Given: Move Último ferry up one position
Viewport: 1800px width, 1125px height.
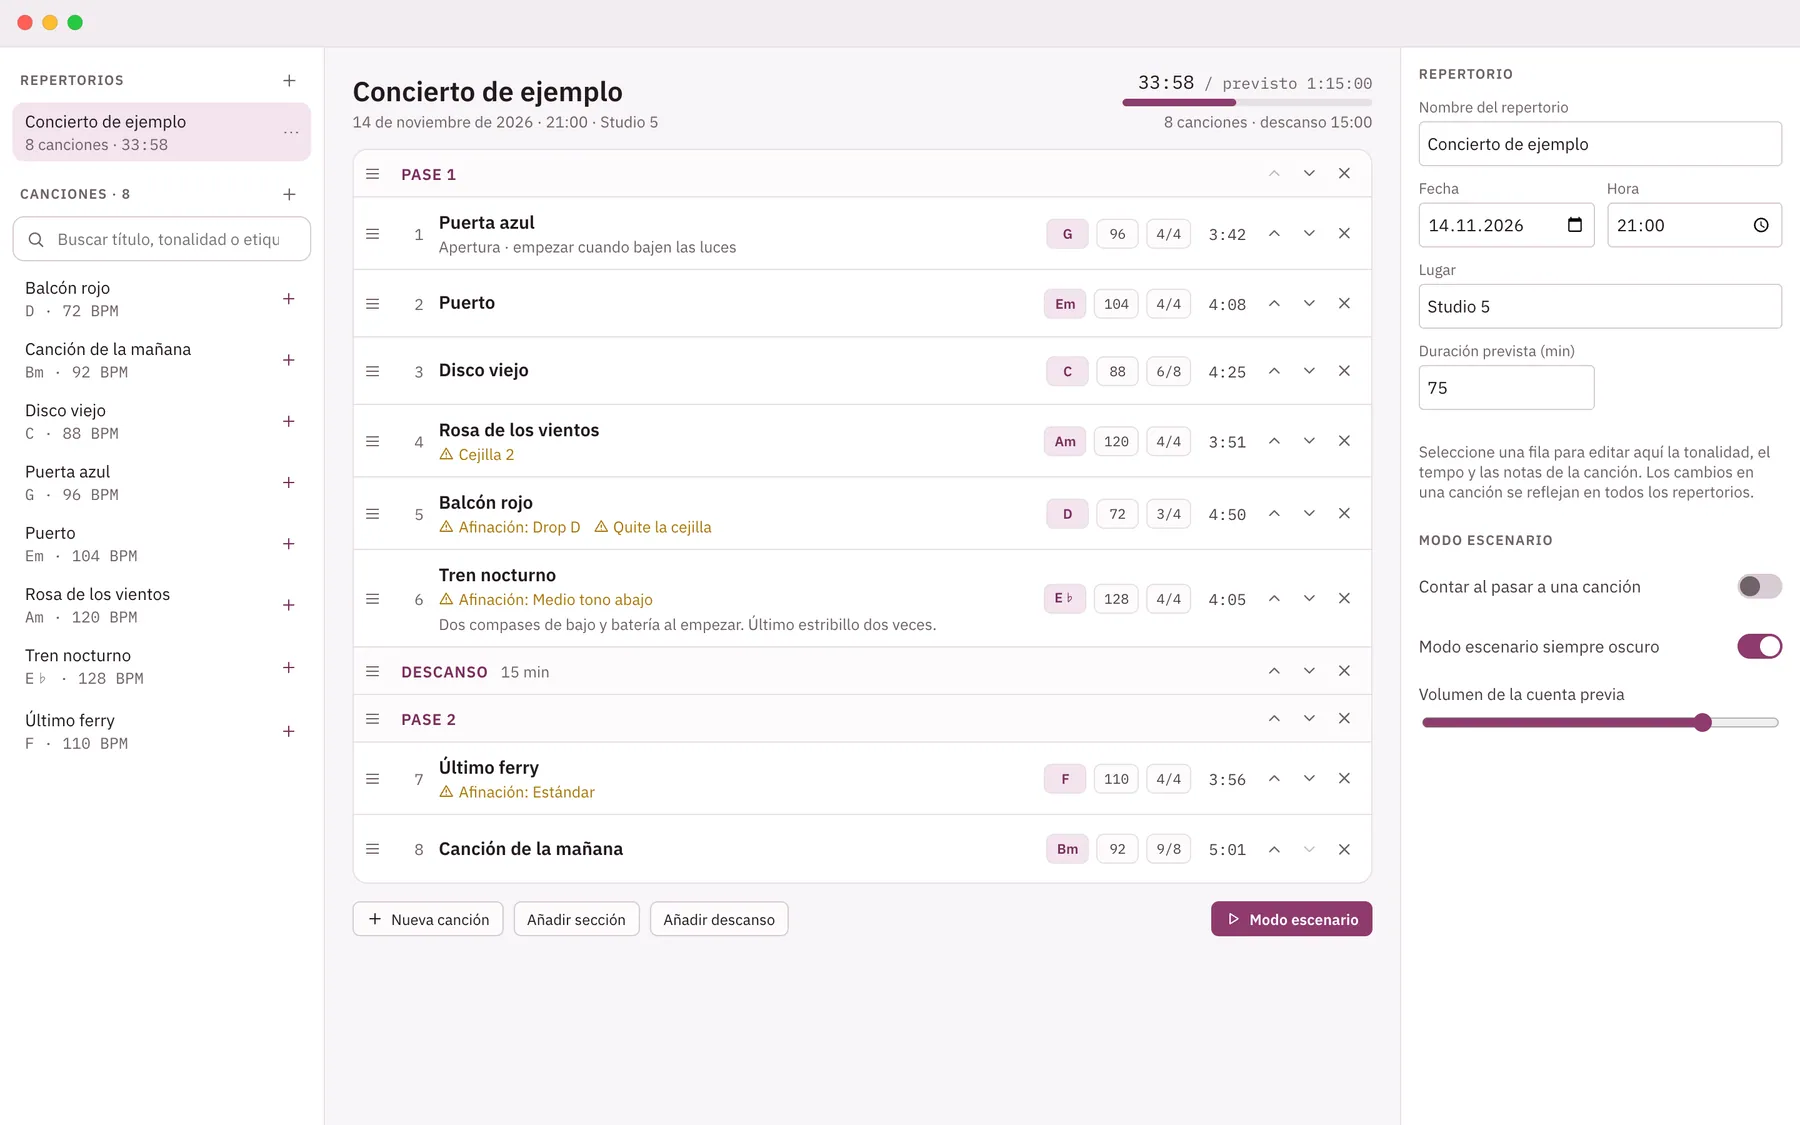Looking at the screenshot, I should (1274, 778).
